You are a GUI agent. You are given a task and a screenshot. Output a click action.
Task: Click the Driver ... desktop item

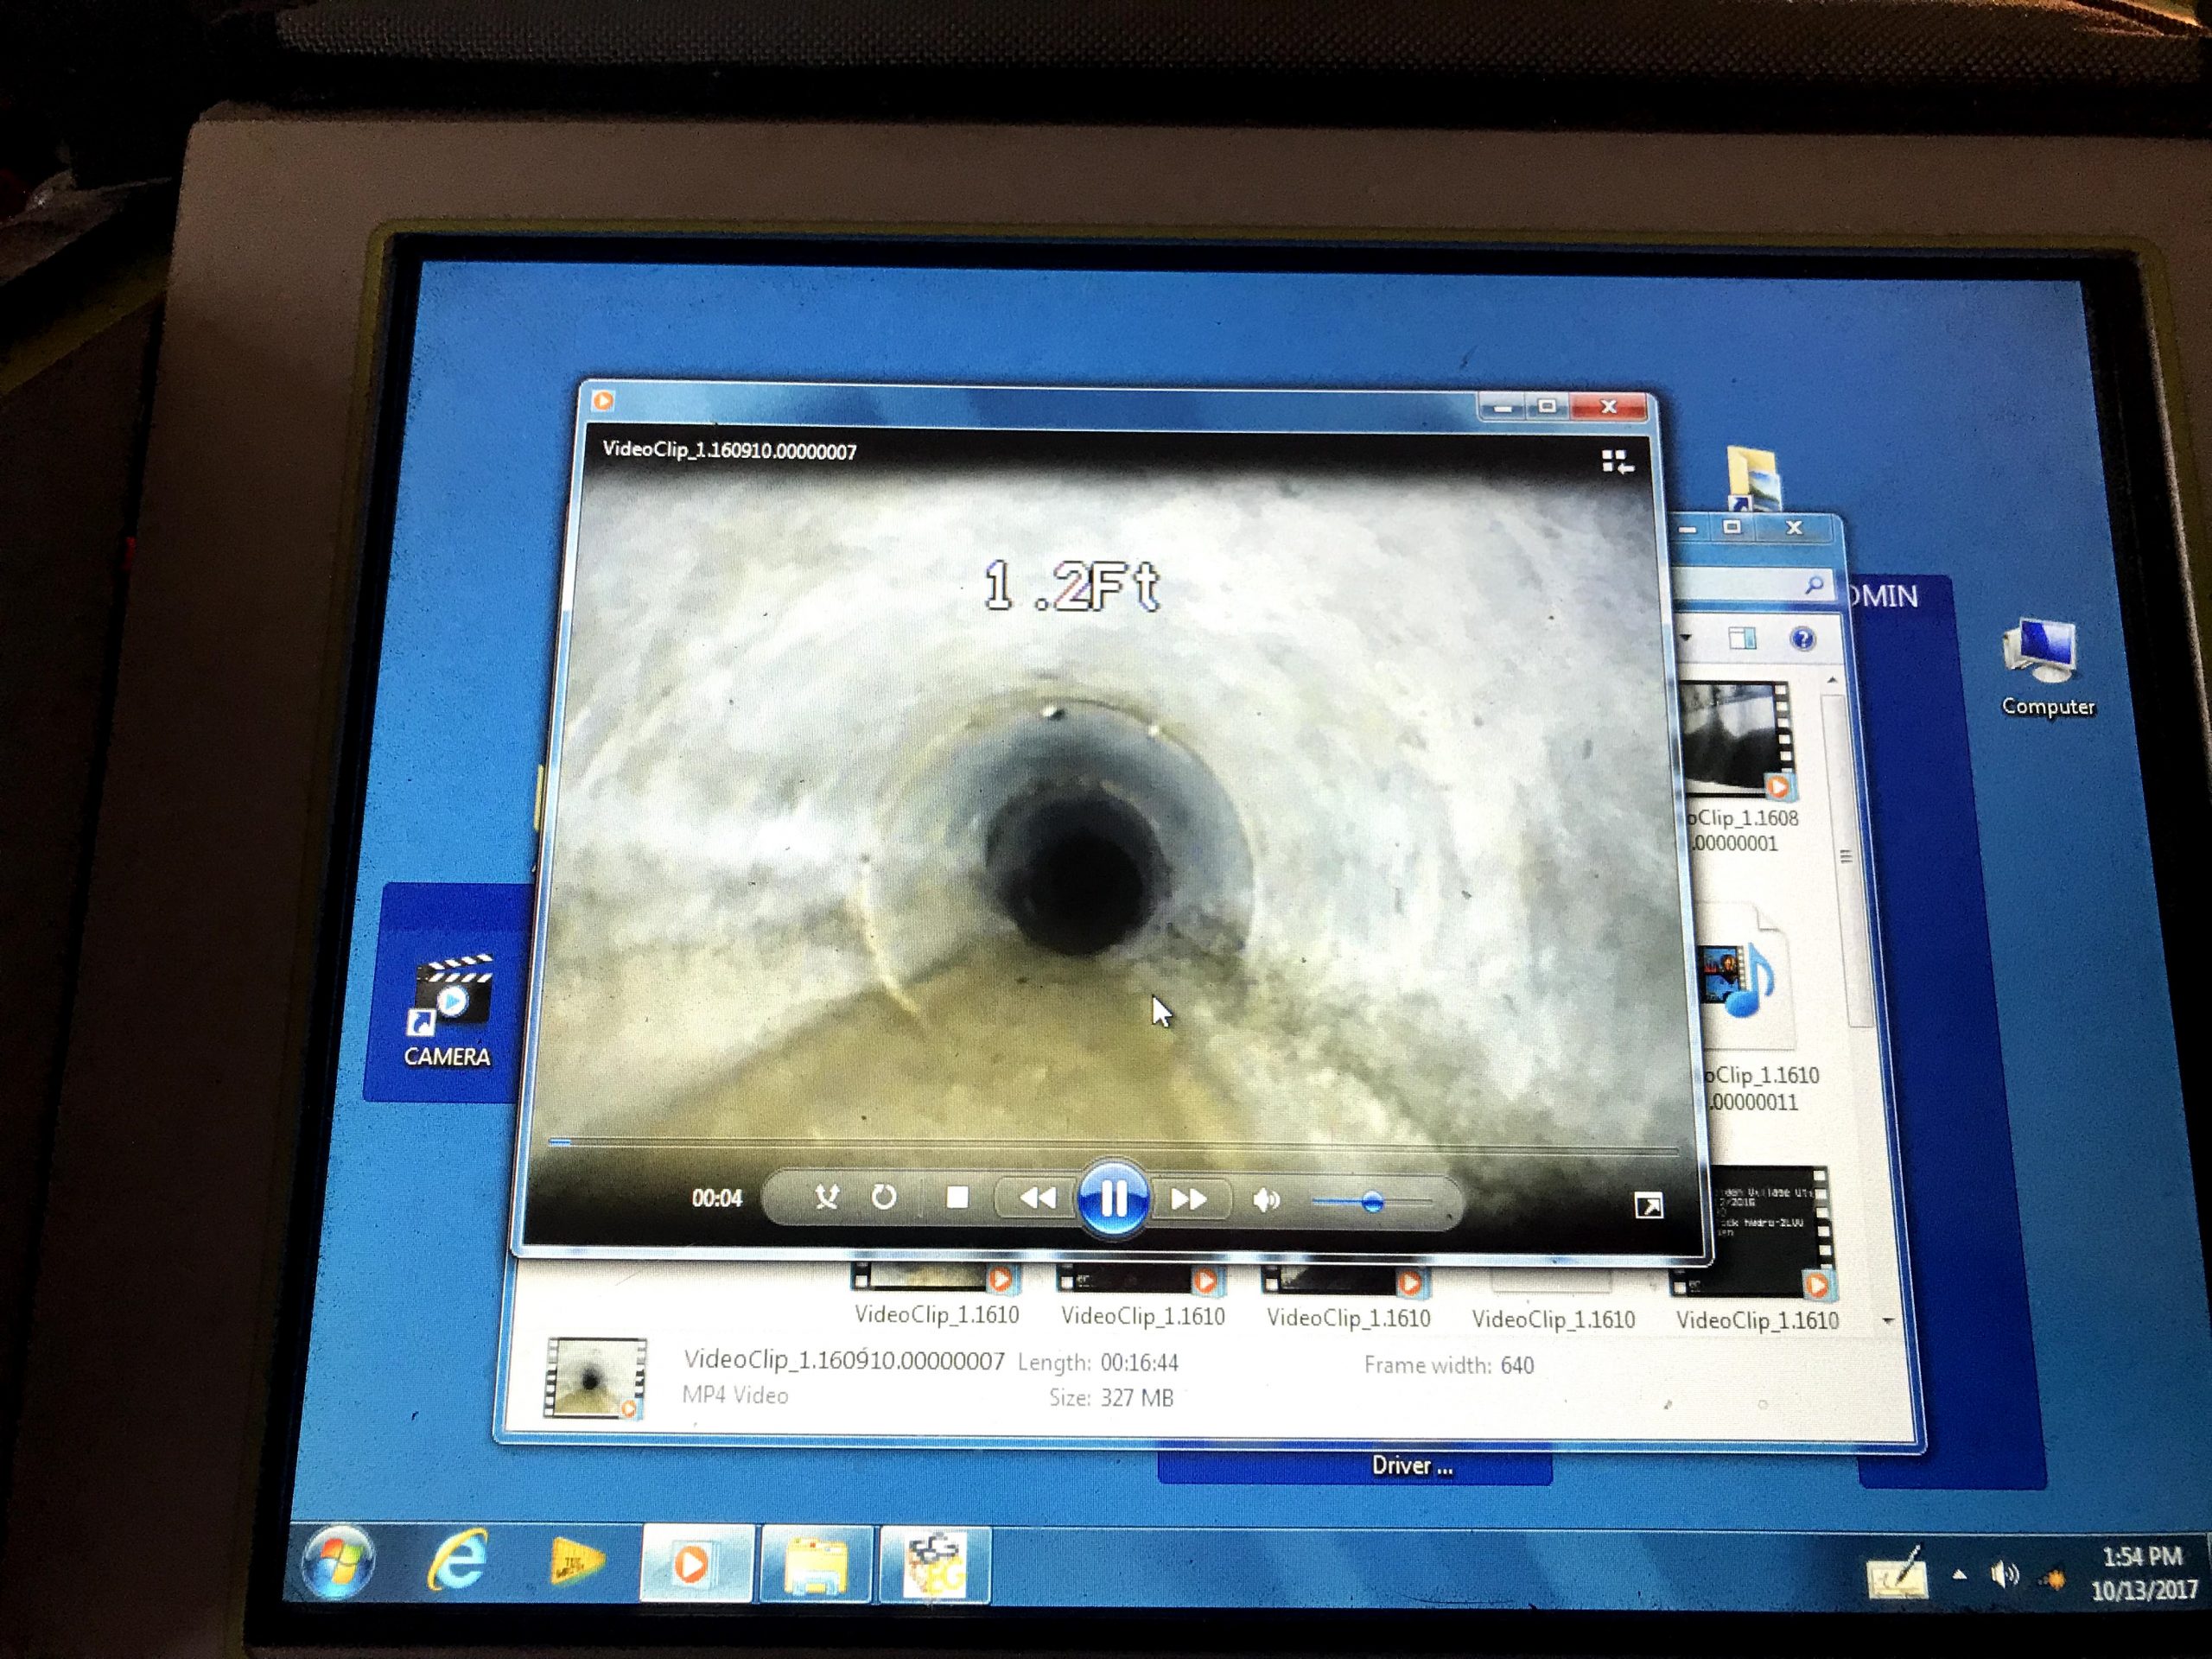click(x=1412, y=1466)
